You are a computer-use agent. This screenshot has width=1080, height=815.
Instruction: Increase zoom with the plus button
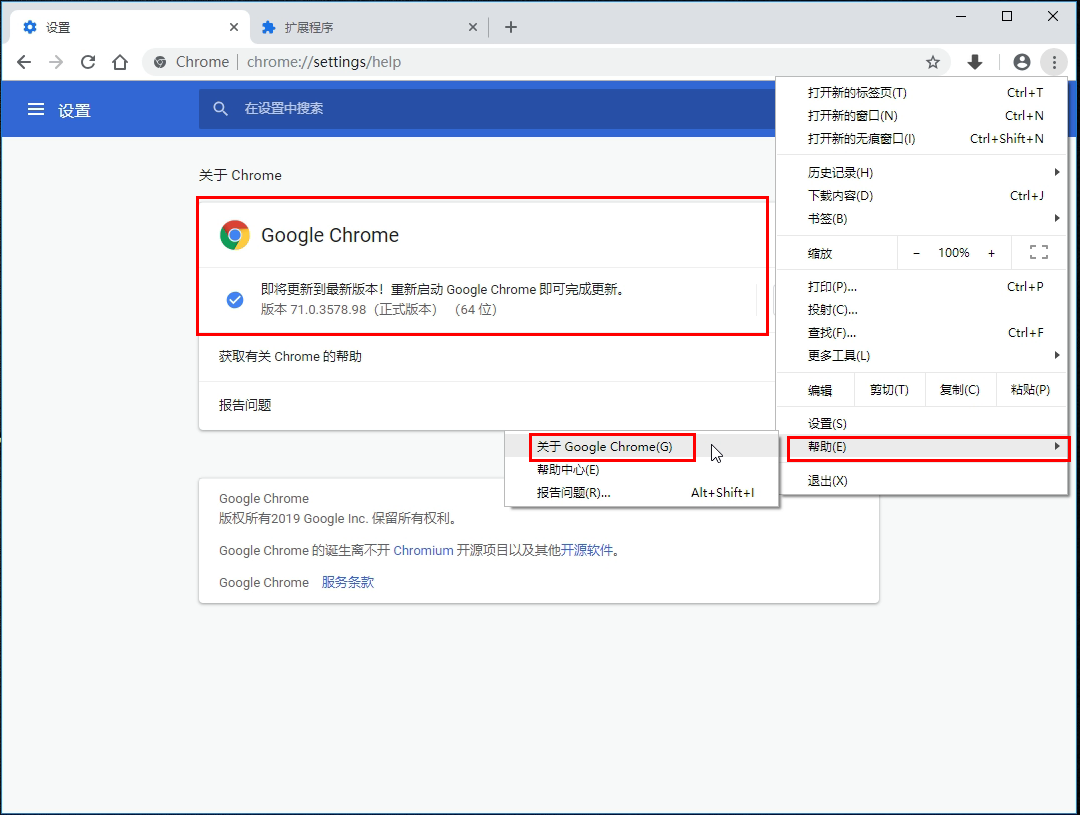tap(991, 254)
